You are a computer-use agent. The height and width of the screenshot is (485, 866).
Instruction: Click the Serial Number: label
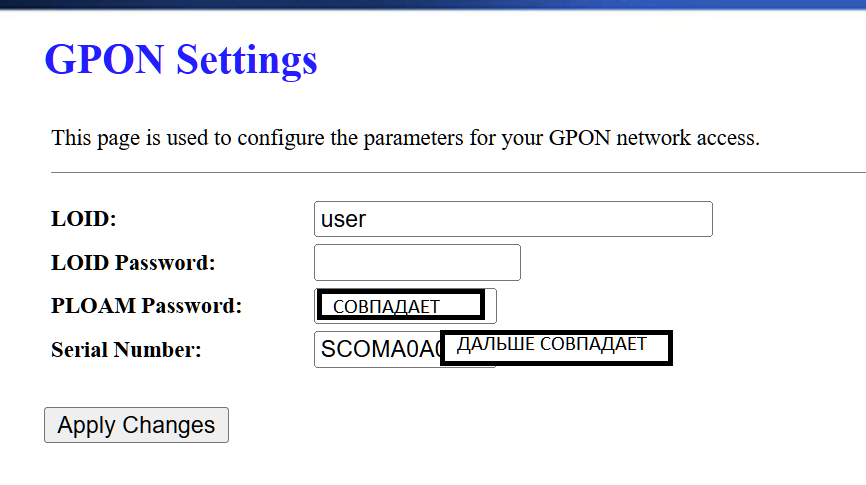126,350
